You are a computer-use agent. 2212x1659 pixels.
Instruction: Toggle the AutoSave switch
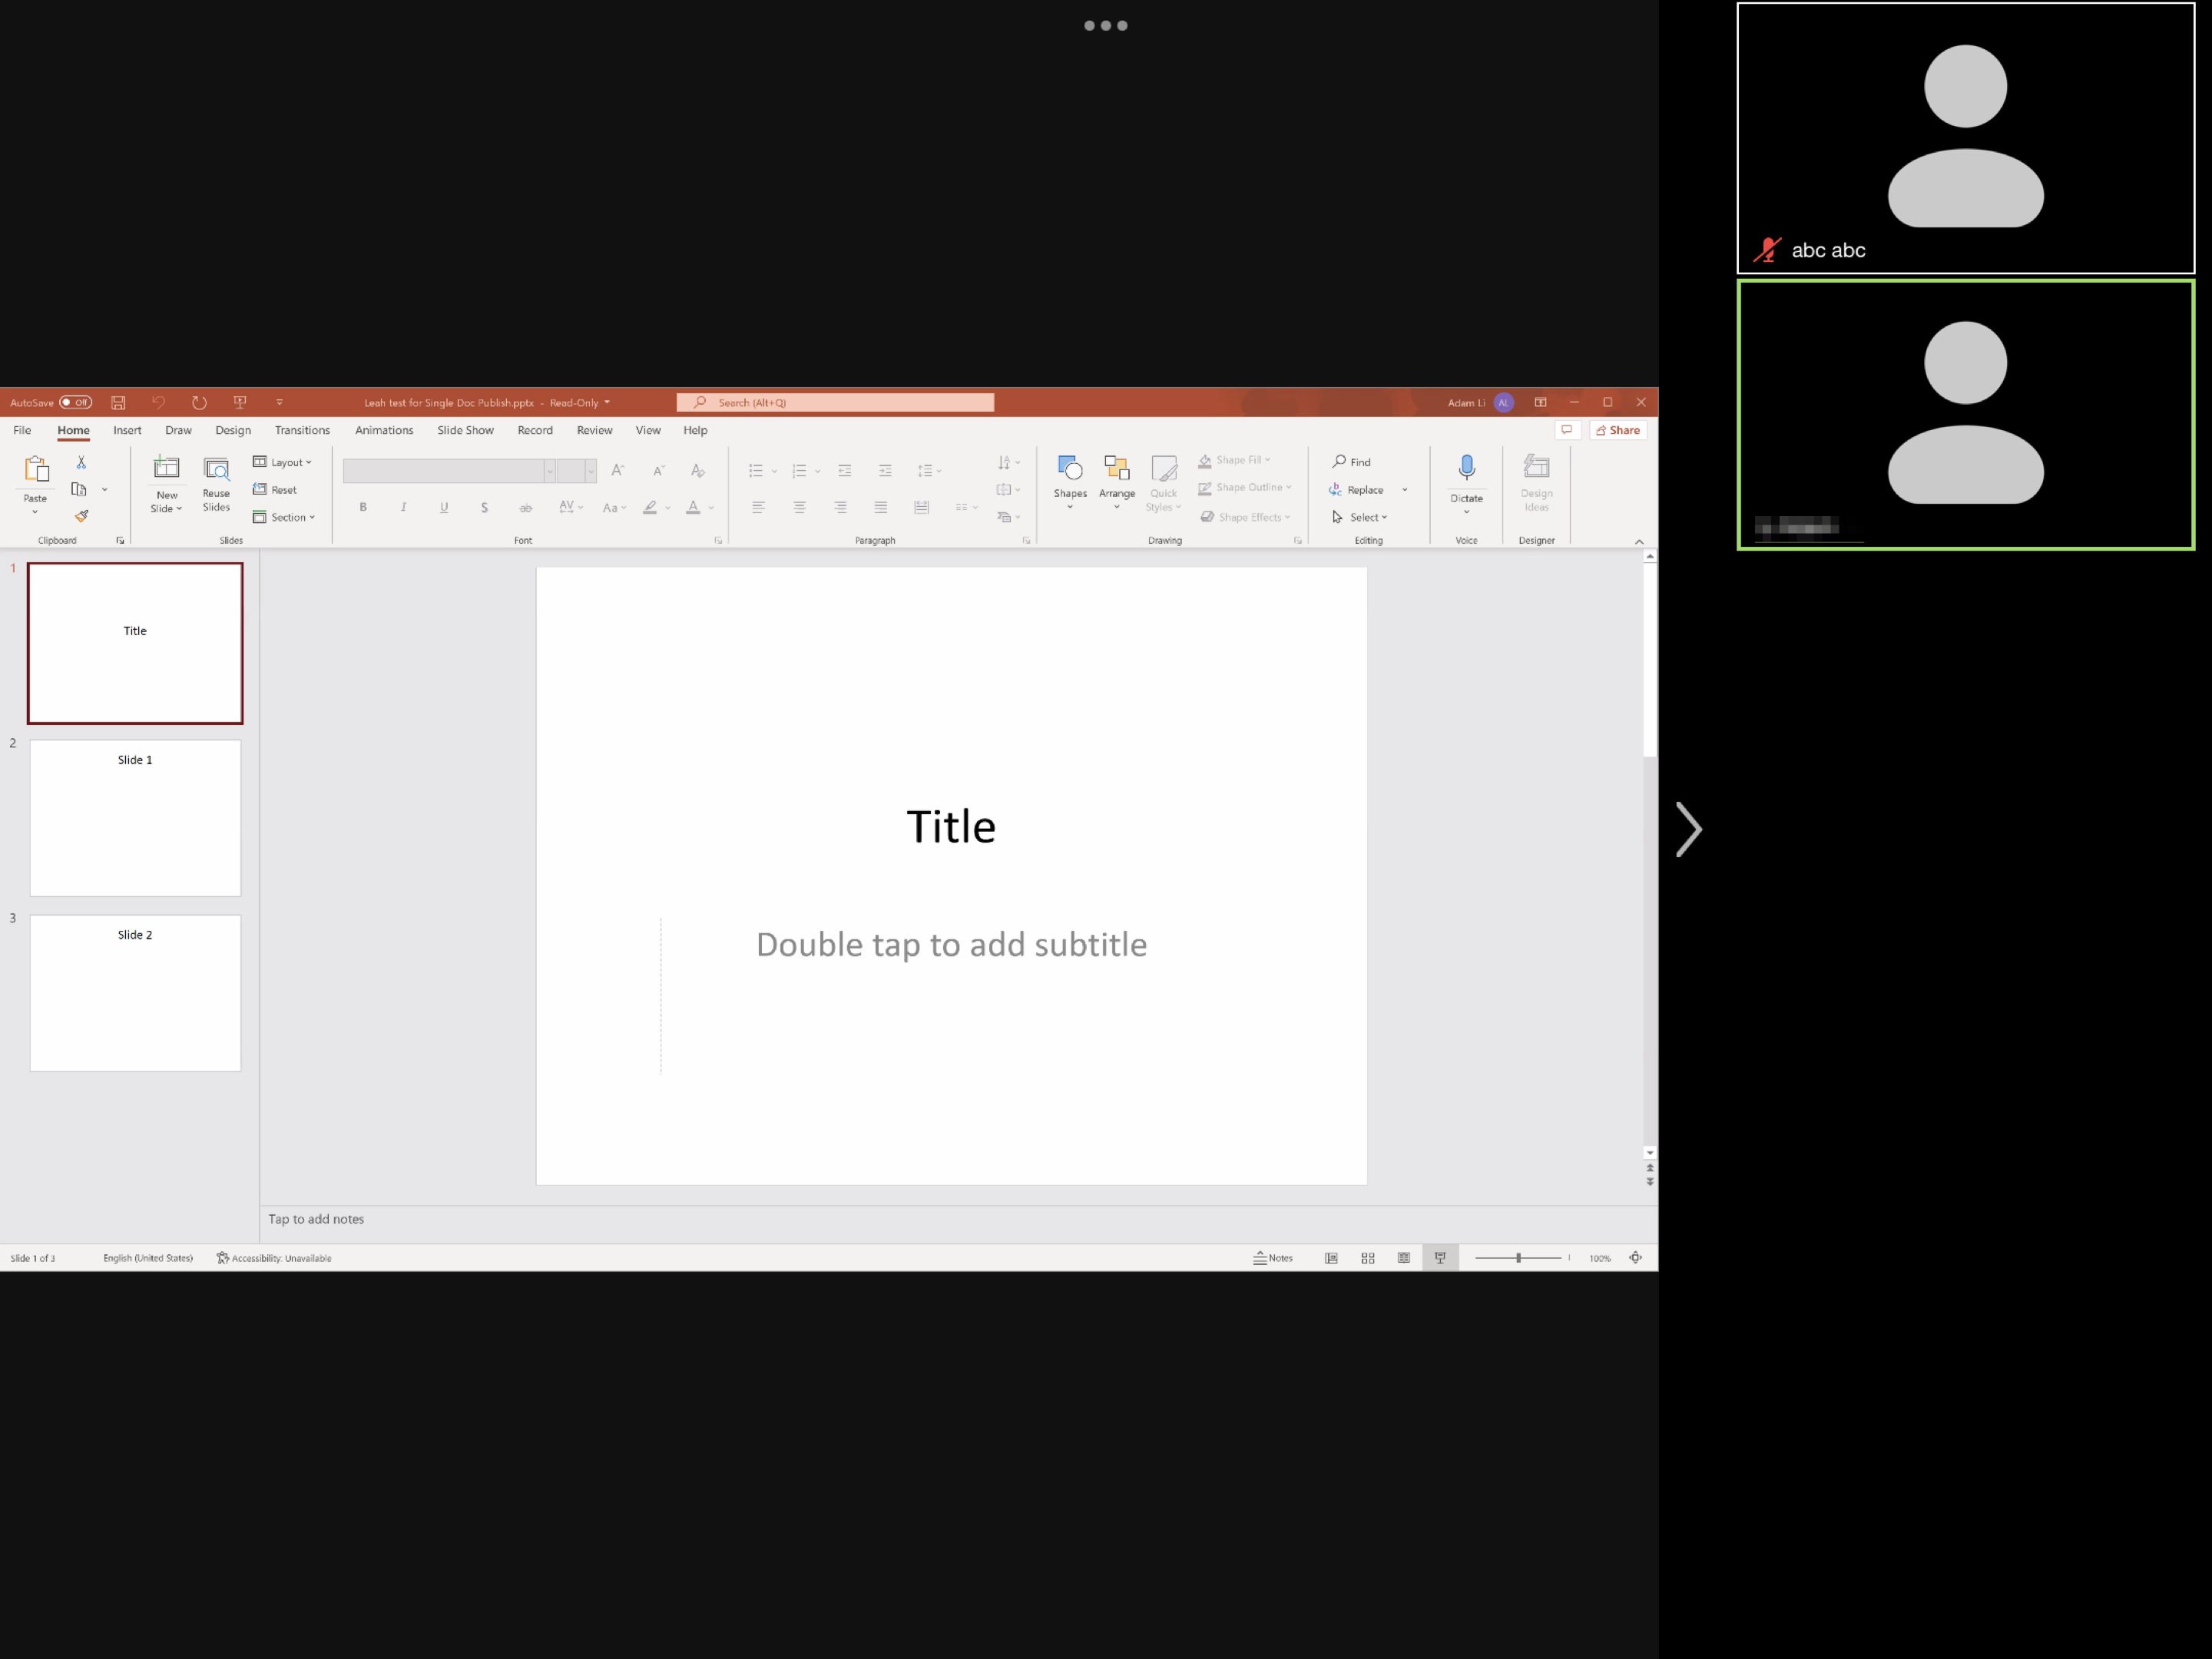pos(75,402)
